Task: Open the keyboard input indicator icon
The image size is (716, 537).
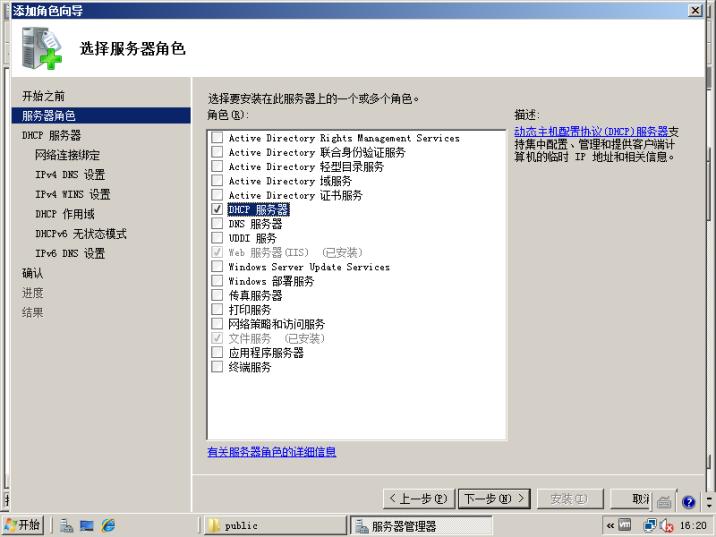Action: tap(664, 502)
